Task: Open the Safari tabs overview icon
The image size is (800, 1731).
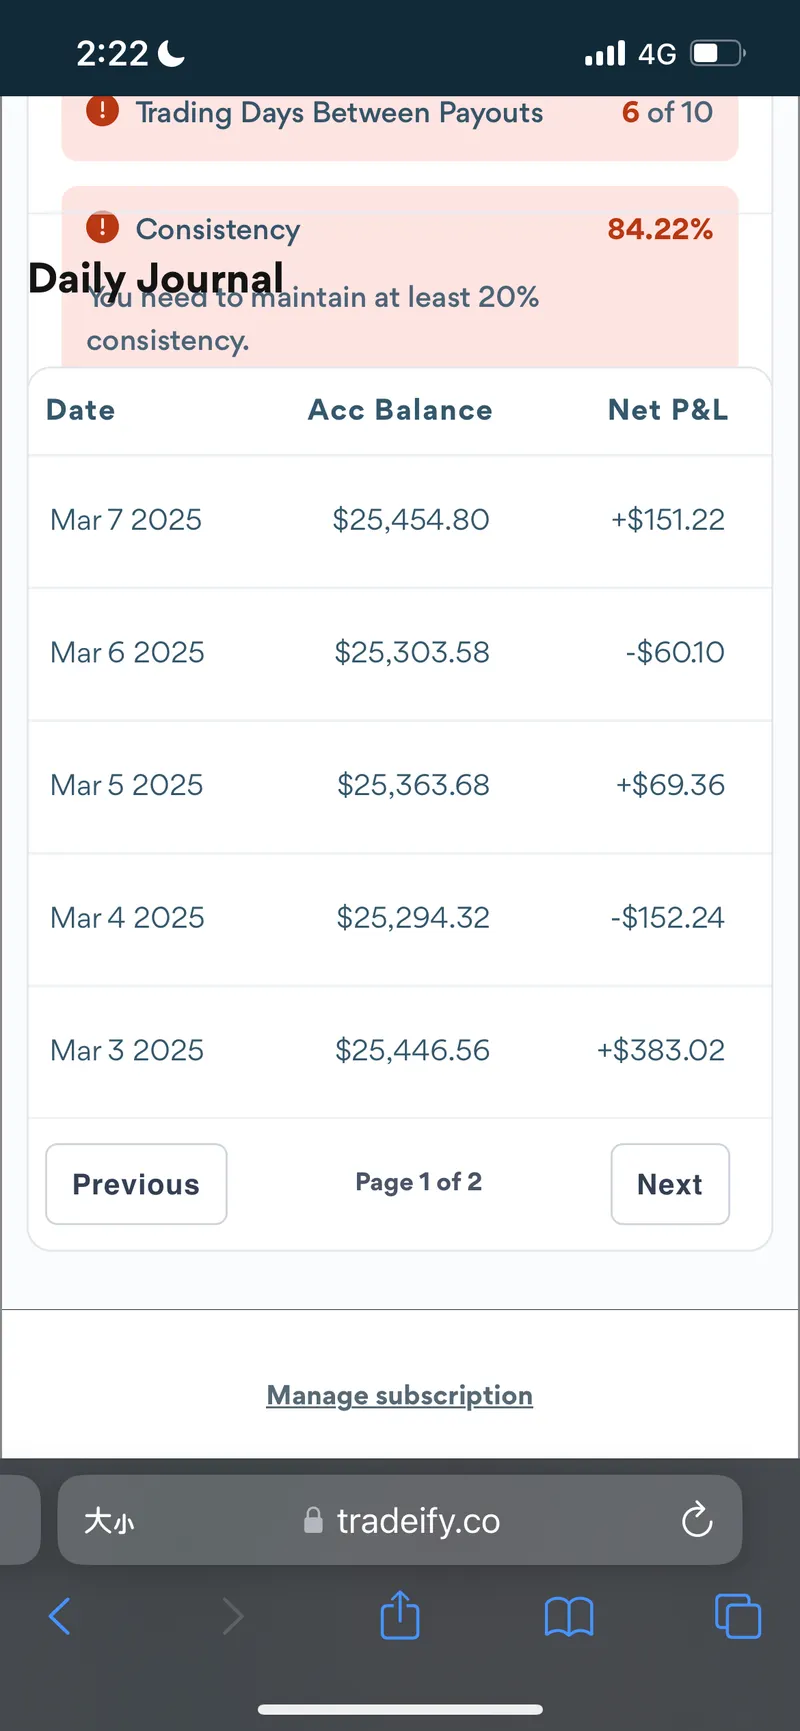Action: coord(738,1616)
